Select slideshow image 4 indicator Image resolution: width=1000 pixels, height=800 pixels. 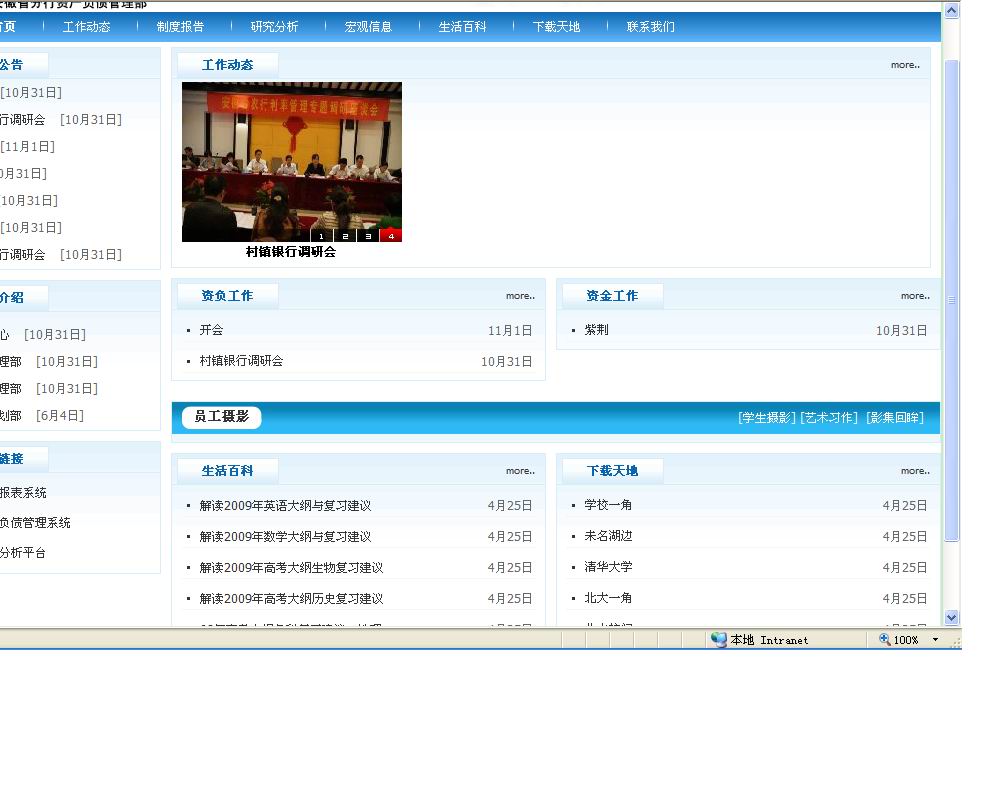(x=391, y=236)
